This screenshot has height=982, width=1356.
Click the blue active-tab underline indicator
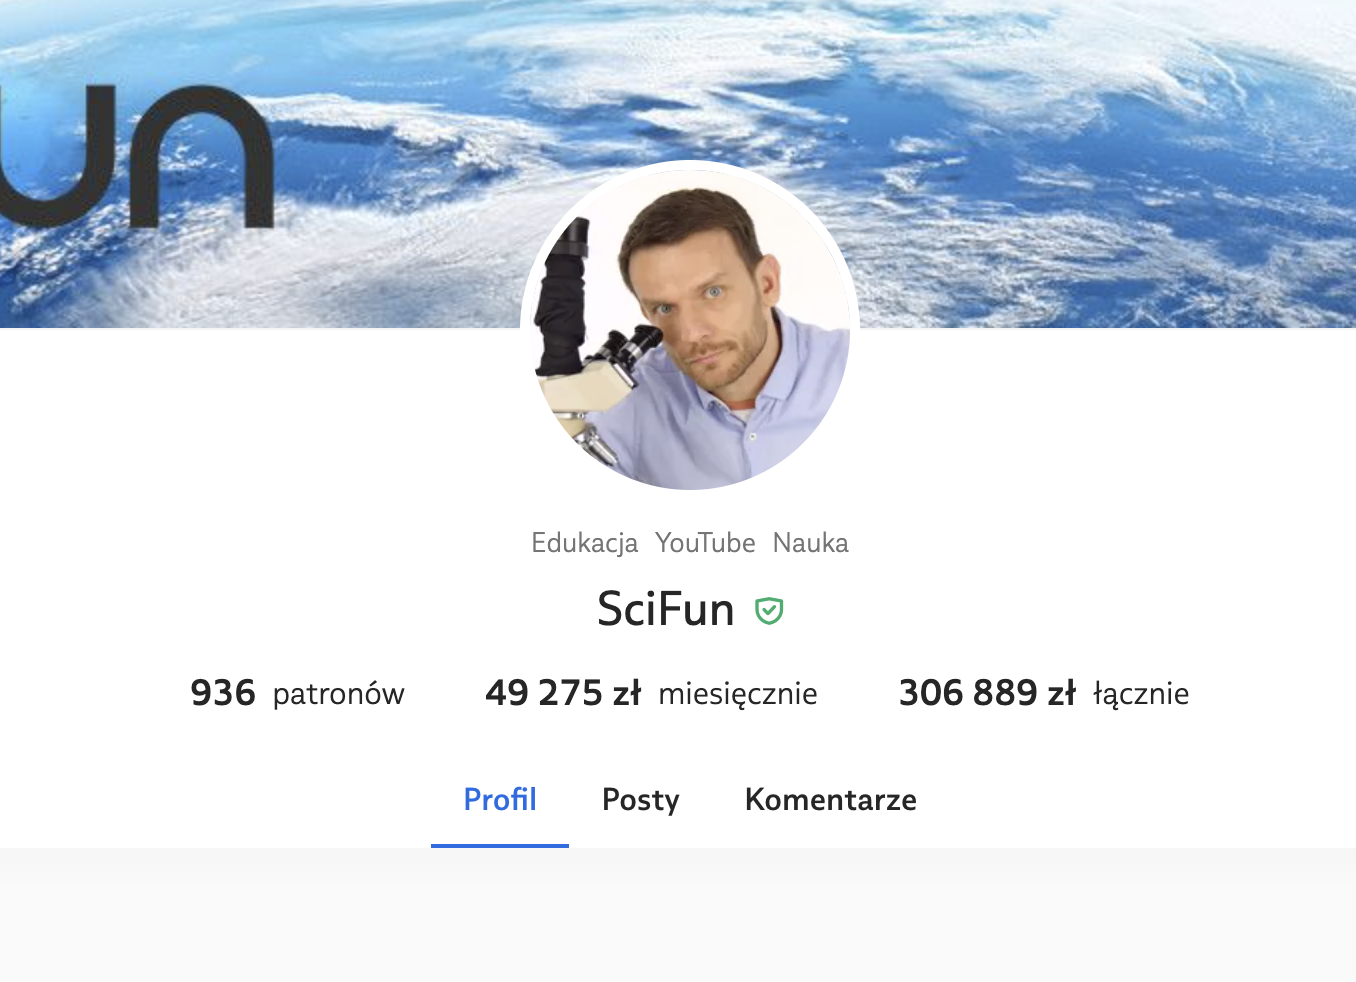point(500,845)
